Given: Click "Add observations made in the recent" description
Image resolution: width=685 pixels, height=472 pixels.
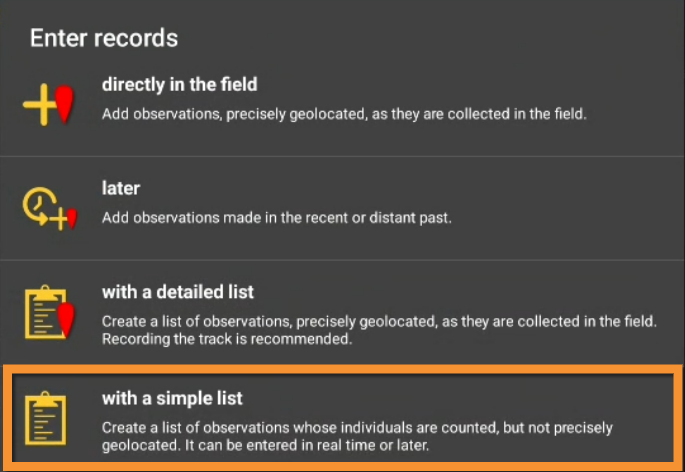Looking at the screenshot, I should coord(220,217).
